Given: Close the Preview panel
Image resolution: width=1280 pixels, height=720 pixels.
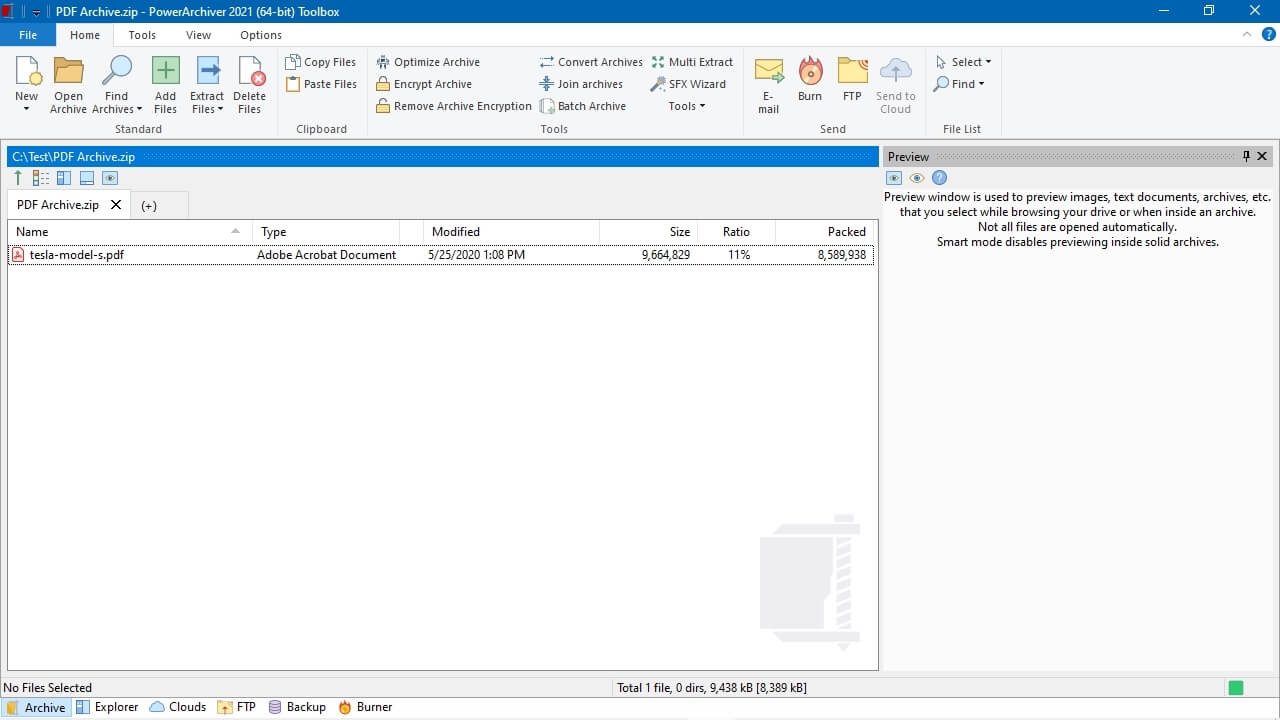Looking at the screenshot, I should pos(1262,156).
